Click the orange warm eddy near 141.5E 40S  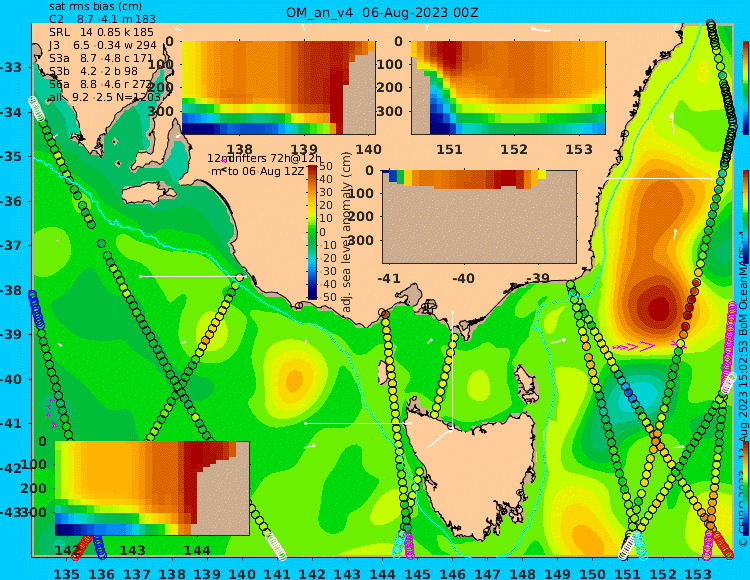click(294, 381)
